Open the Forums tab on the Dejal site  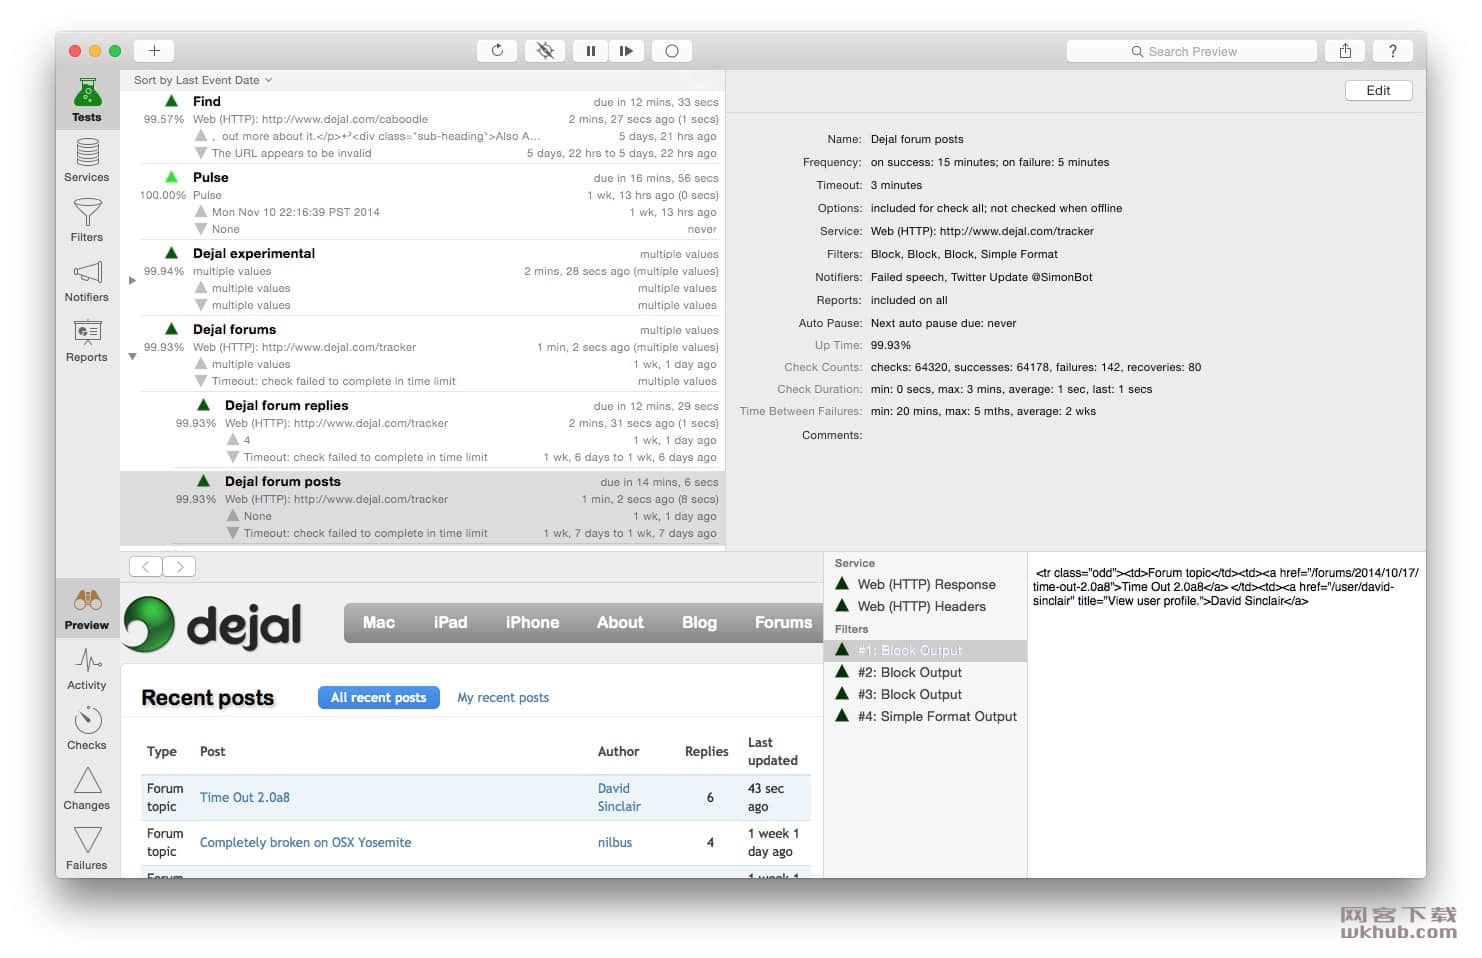click(x=783, y=622)
